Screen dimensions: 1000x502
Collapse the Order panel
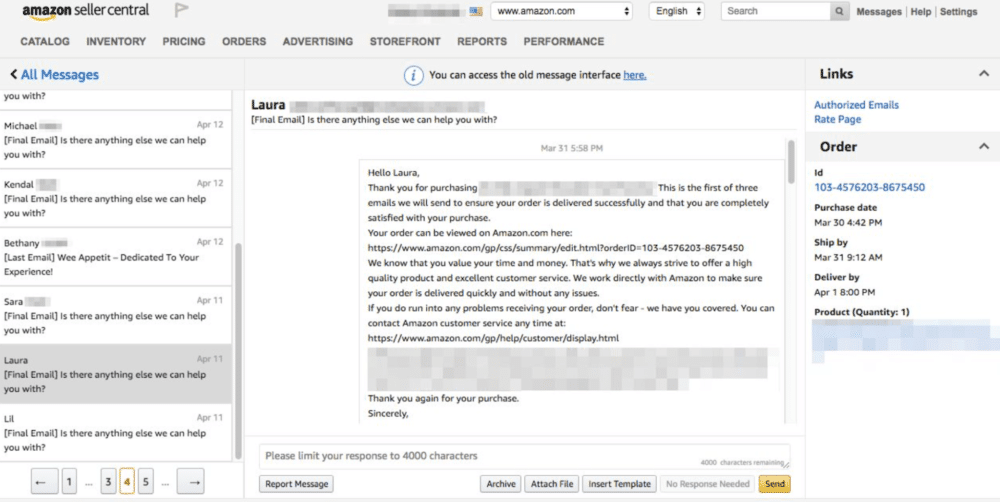[983, 147]
